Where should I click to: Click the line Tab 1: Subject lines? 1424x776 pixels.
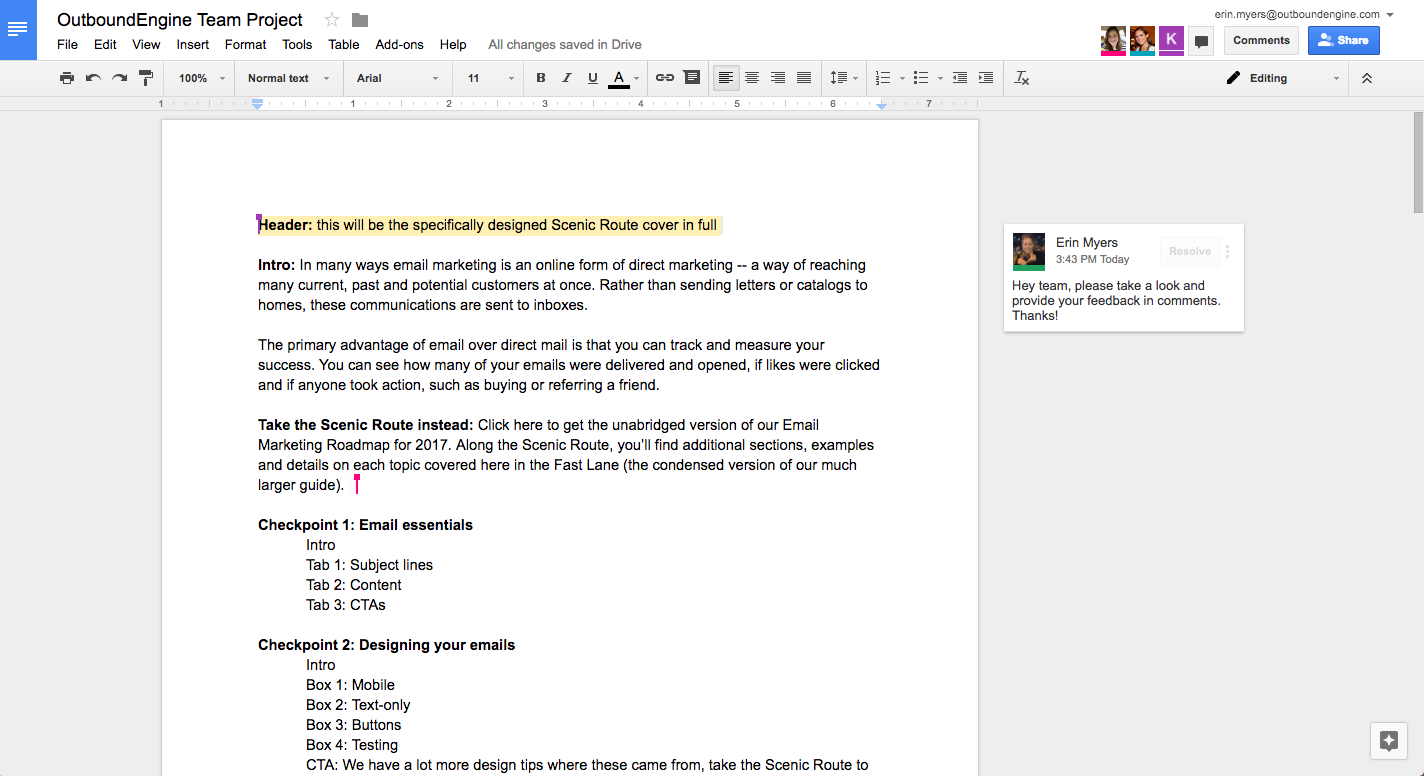click(x=369, y=565)
